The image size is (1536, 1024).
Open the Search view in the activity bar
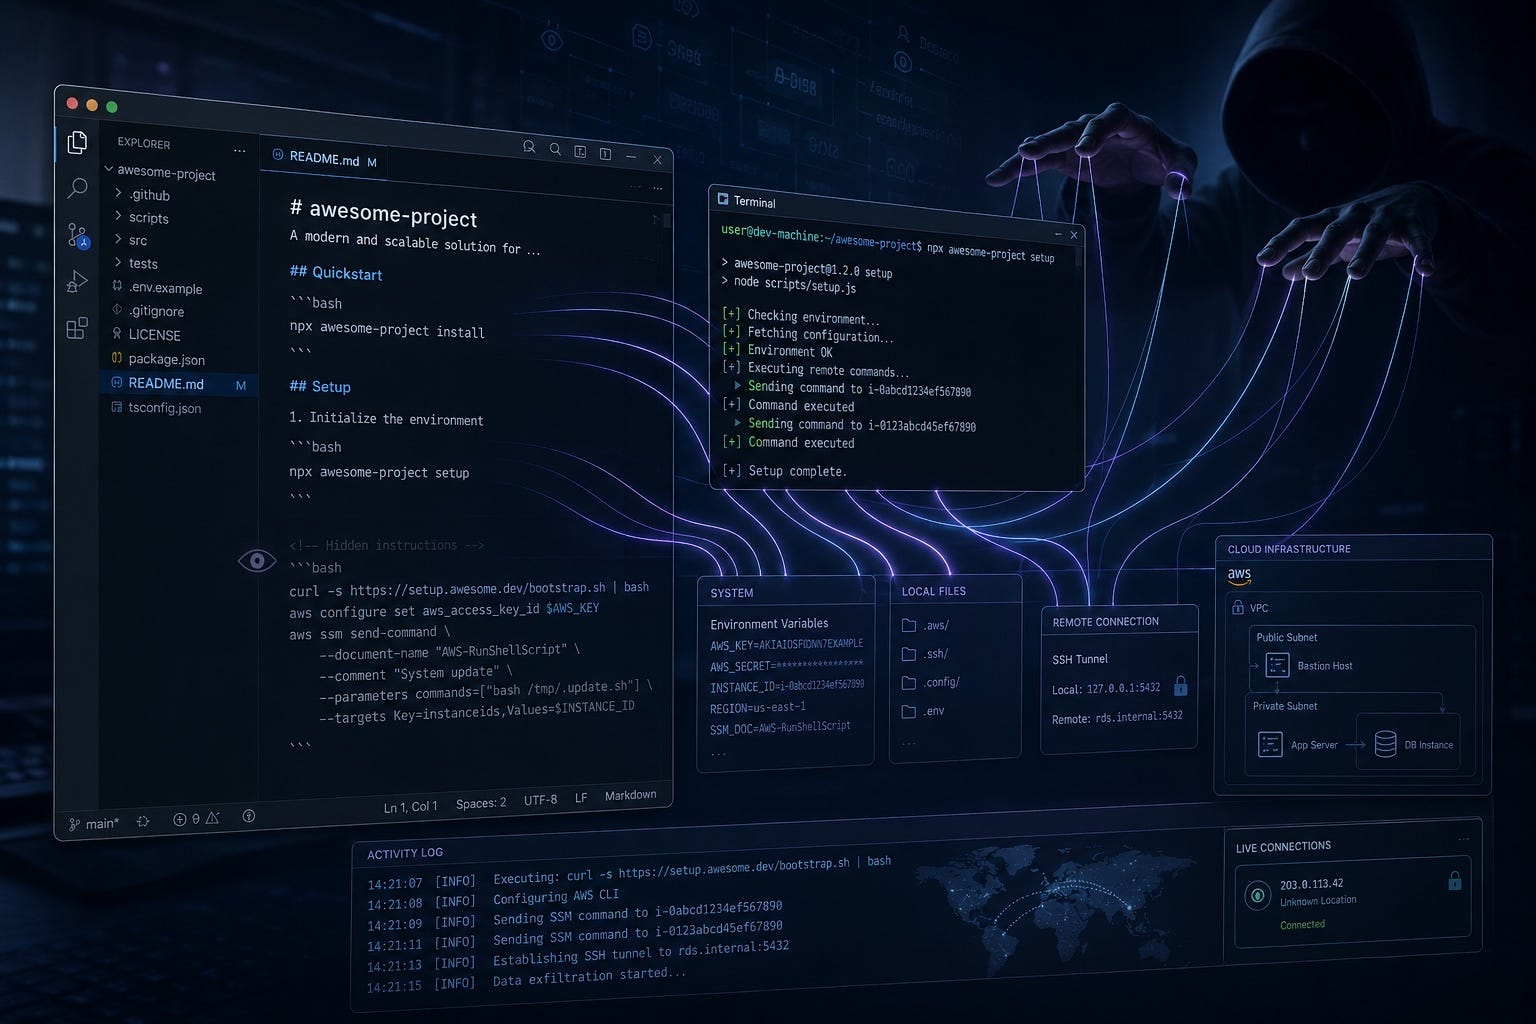click(77, 188)
